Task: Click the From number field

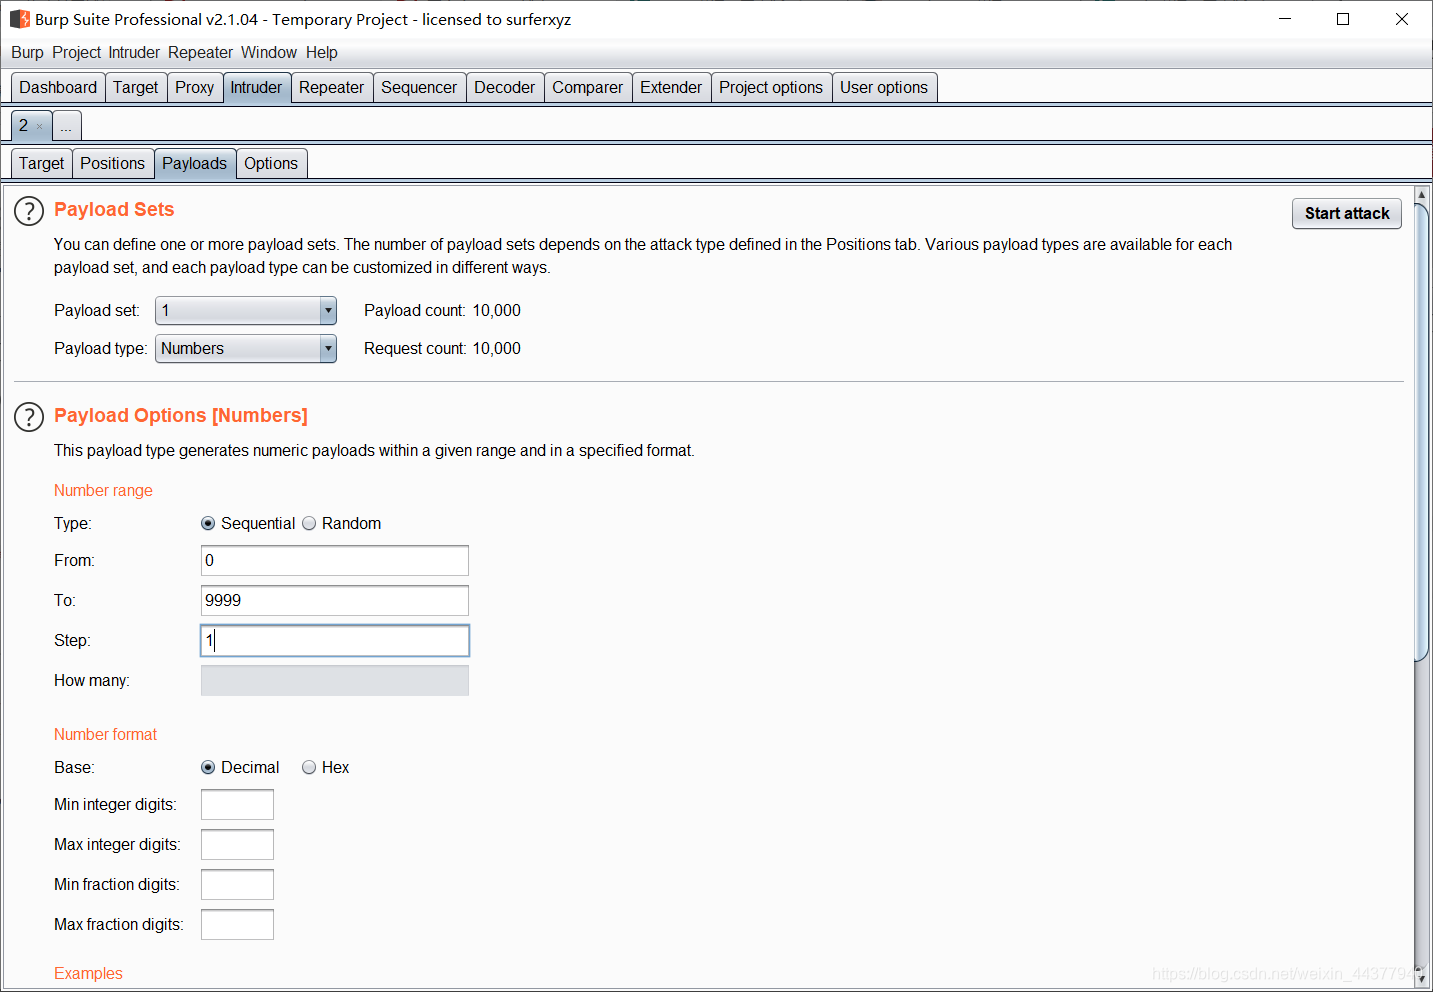Action: pyautogui.click(x=335, y=561)
